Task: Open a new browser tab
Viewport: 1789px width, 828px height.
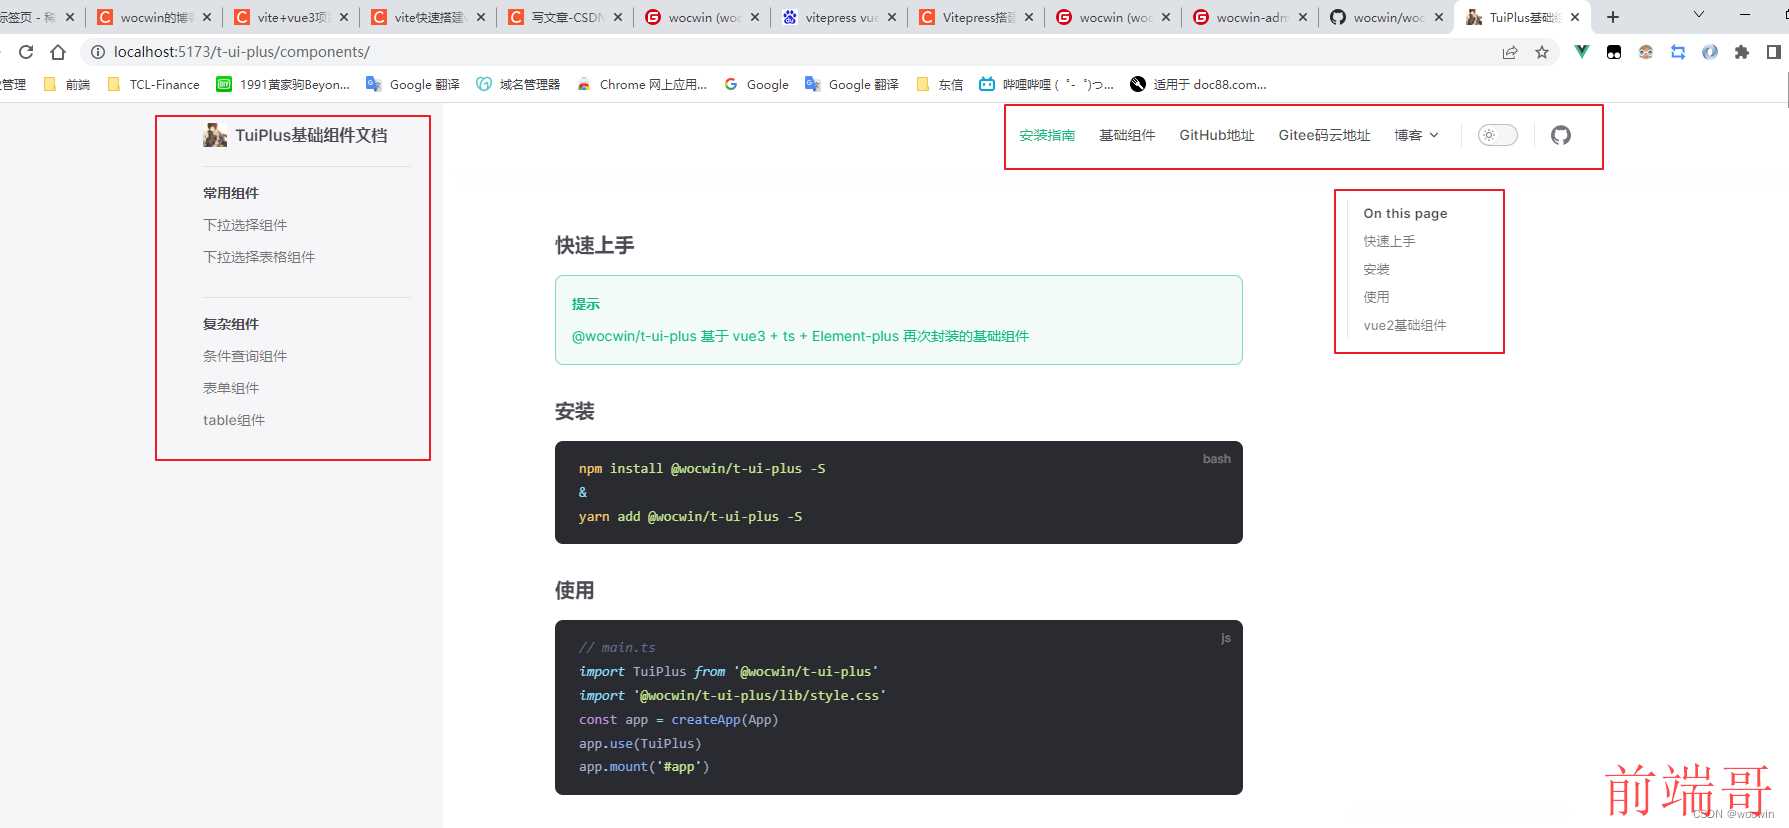Action: 1613,17
